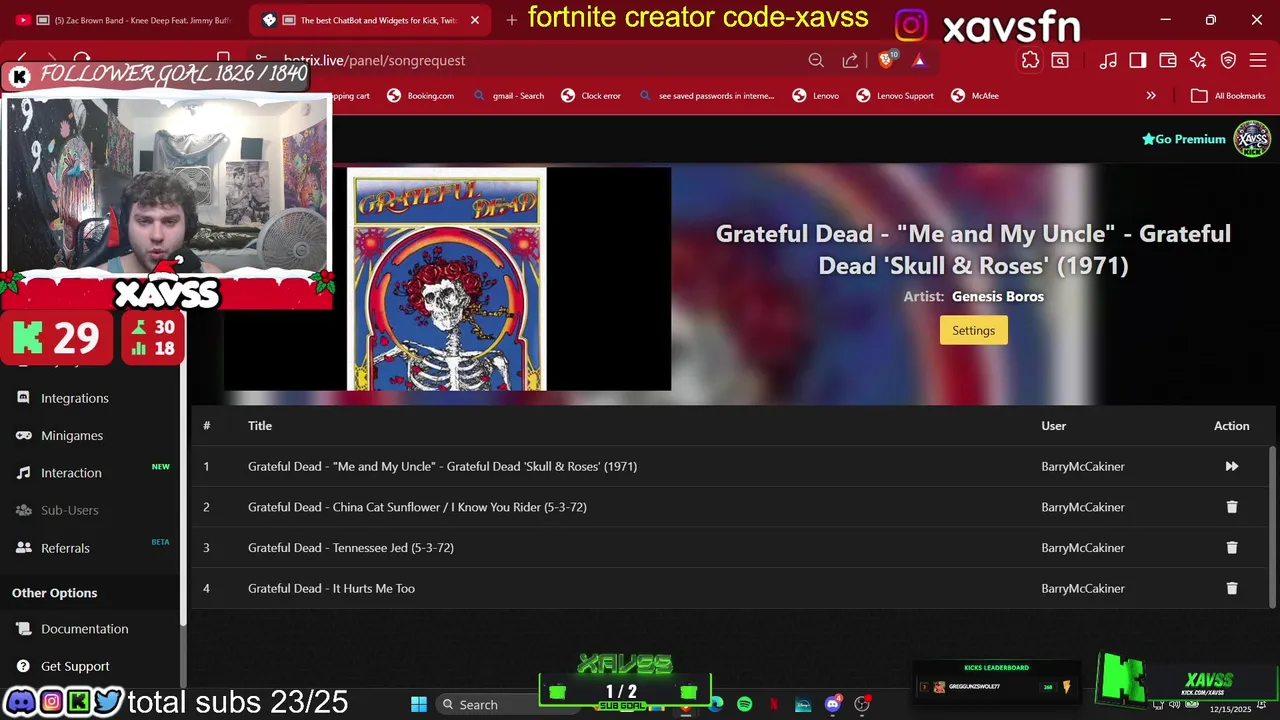This screenshot has height=720, width=1280.
Task: Click the Title column header
Action: [x=260, y=426]
